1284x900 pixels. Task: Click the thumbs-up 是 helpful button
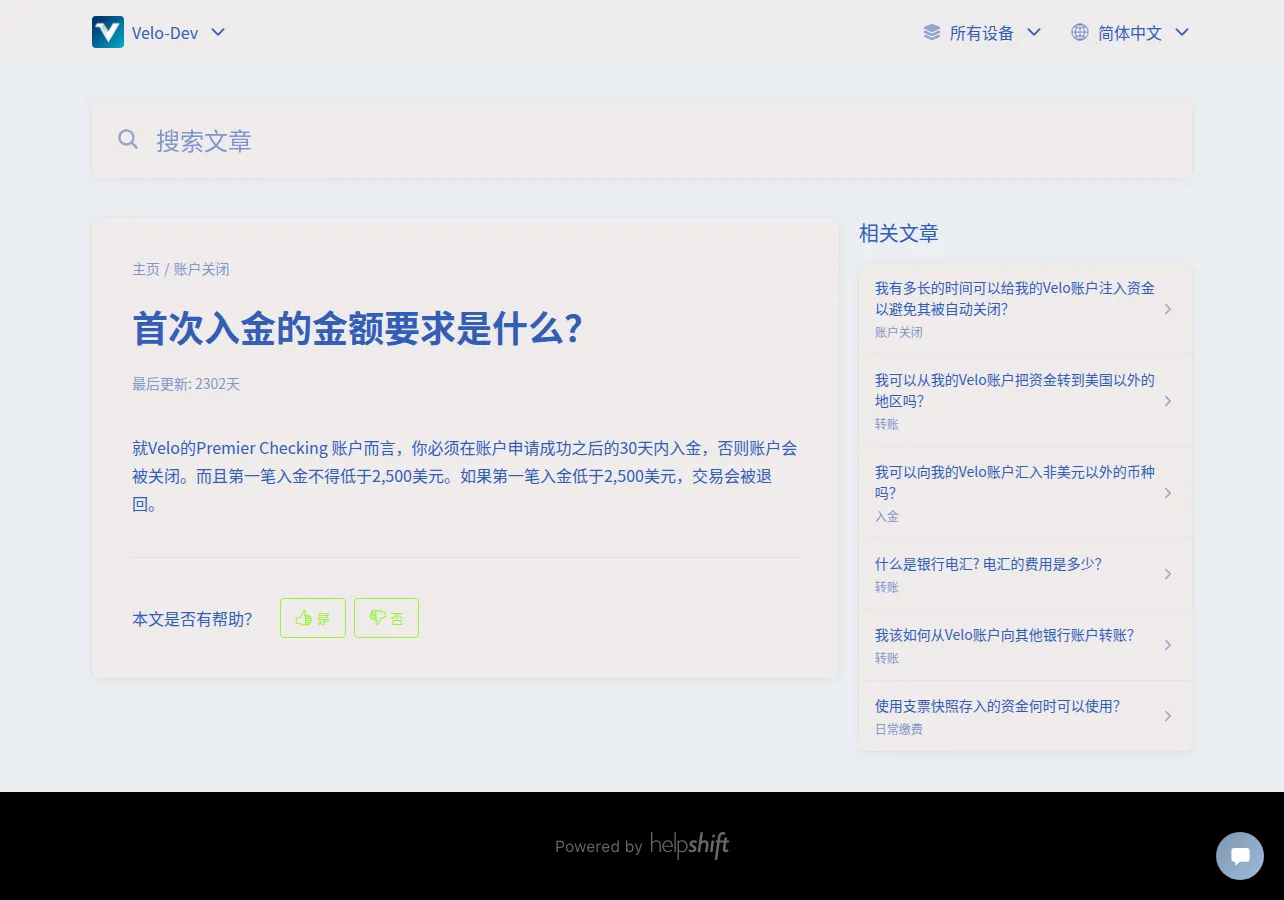(x=313, y=618)
